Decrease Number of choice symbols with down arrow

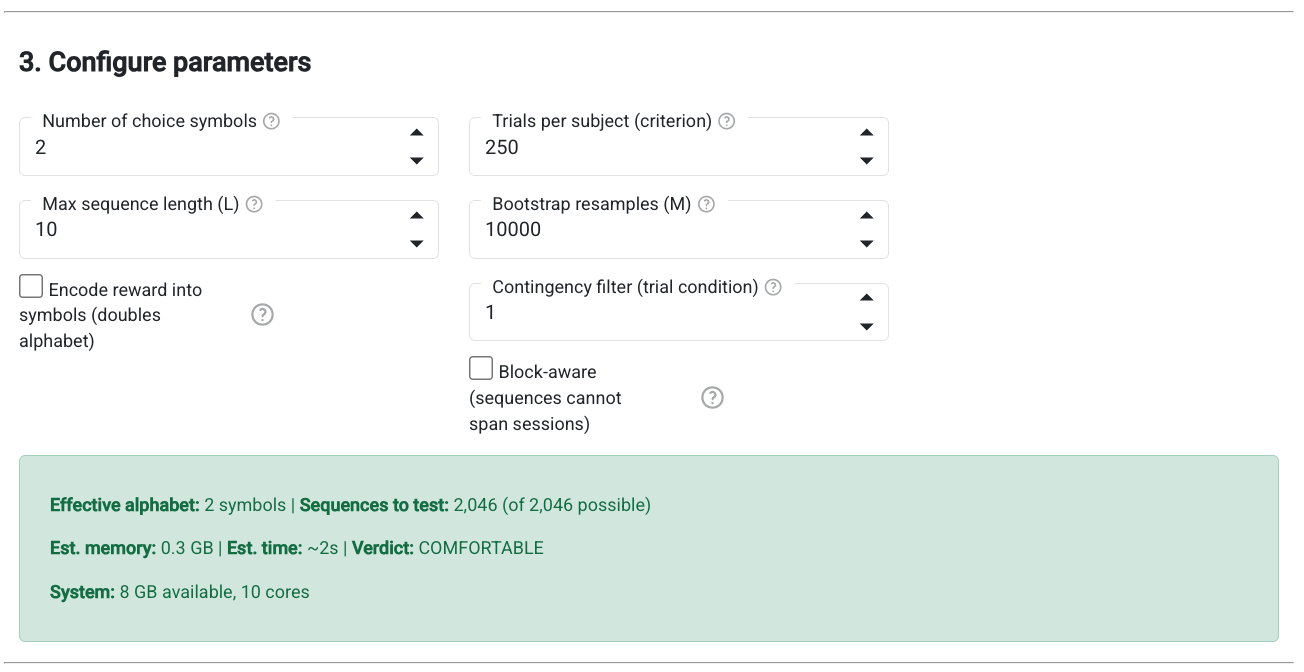point(417,161)
